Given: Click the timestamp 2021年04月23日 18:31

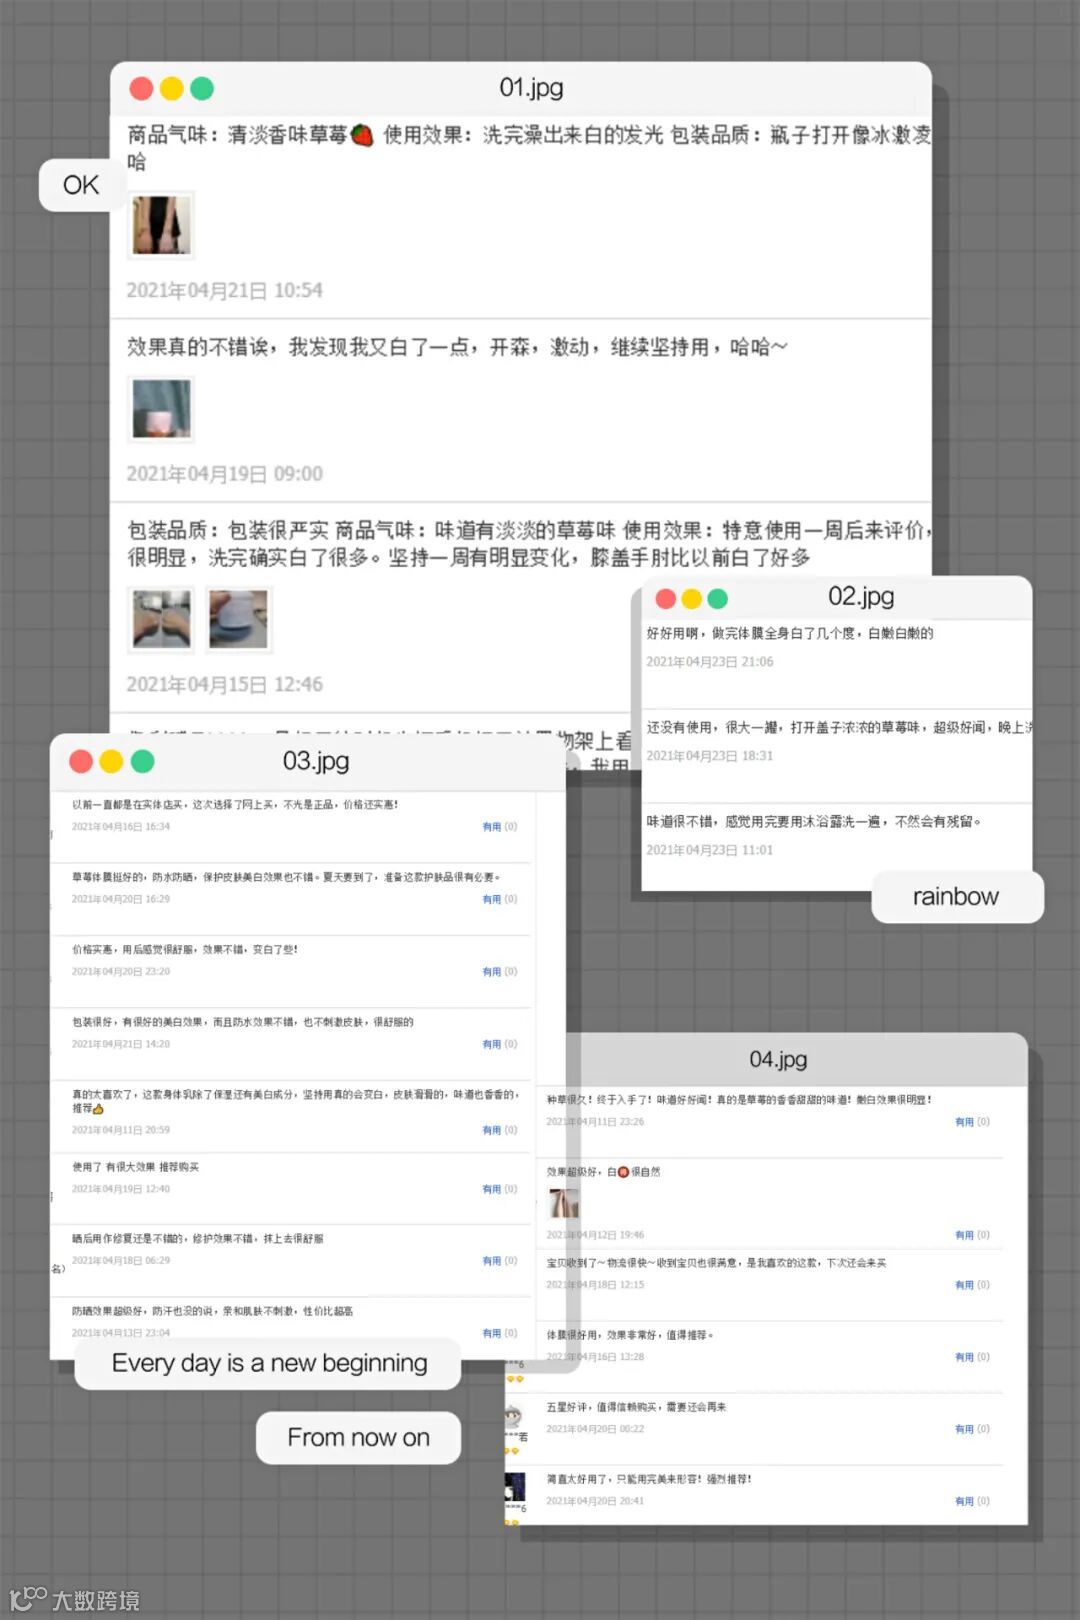Looking at the screenshot, I should tap(710, 756).
